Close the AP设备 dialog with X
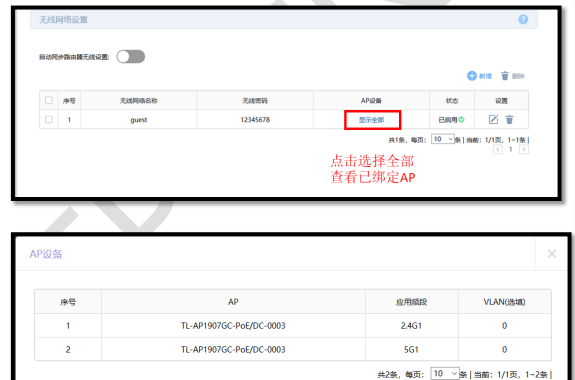 point(552,254)
